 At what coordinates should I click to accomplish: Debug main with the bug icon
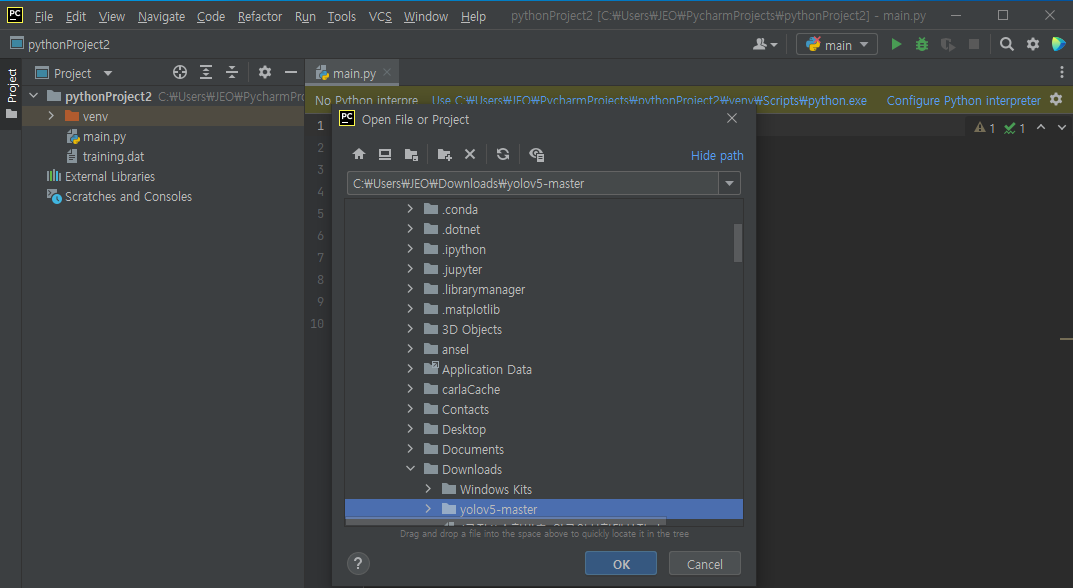[922, 44]
